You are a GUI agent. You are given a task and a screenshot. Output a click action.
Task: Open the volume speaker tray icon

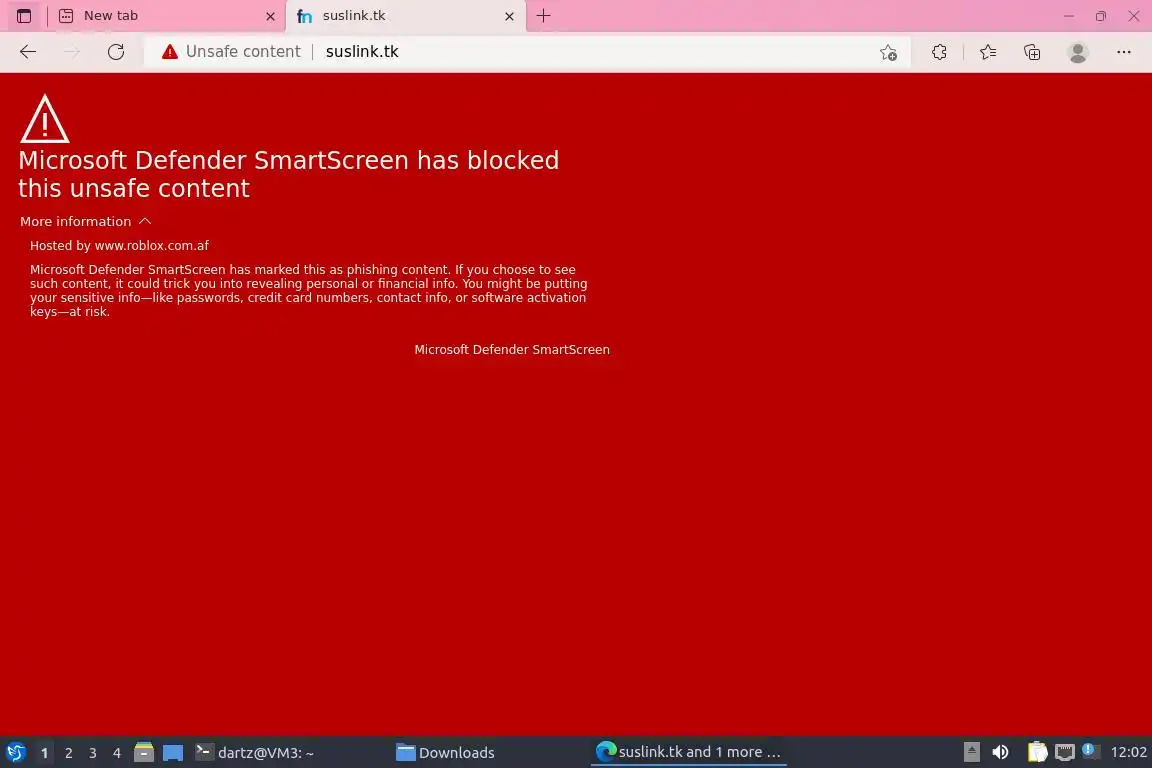click(x=1000, y=752)
